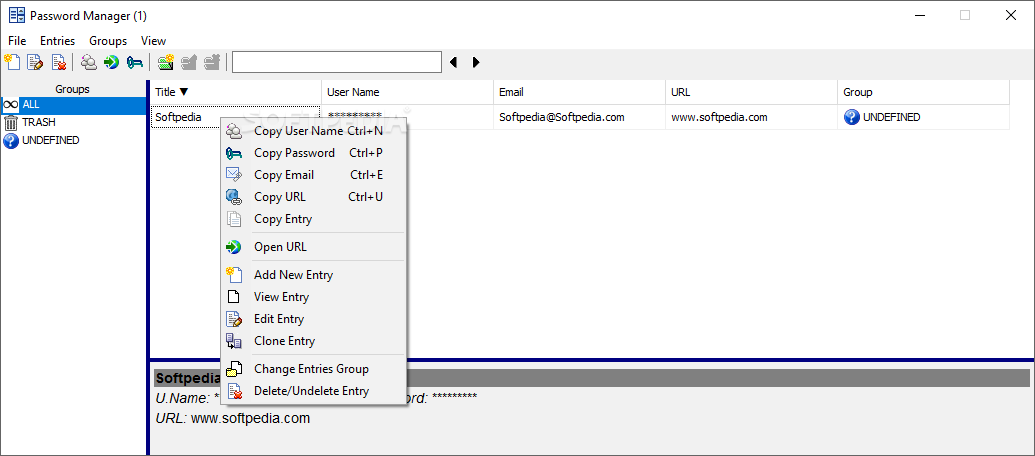The width and height of the screenshot is (1035, 456).
Task: Open the Groups menu
Action: pyautogui.click(x=108, y=41)
